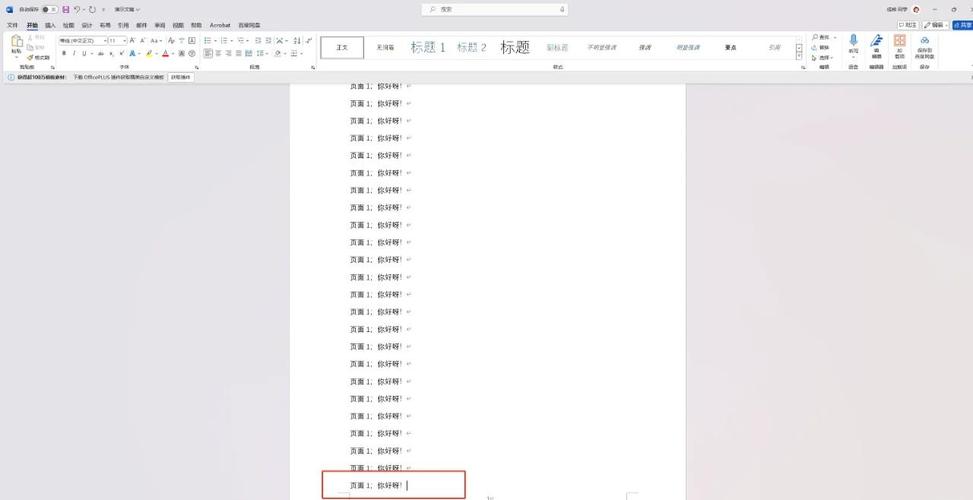Click Save to Baidu Netdisk cloud icon

pyautogui.click(x=925, y=40)
